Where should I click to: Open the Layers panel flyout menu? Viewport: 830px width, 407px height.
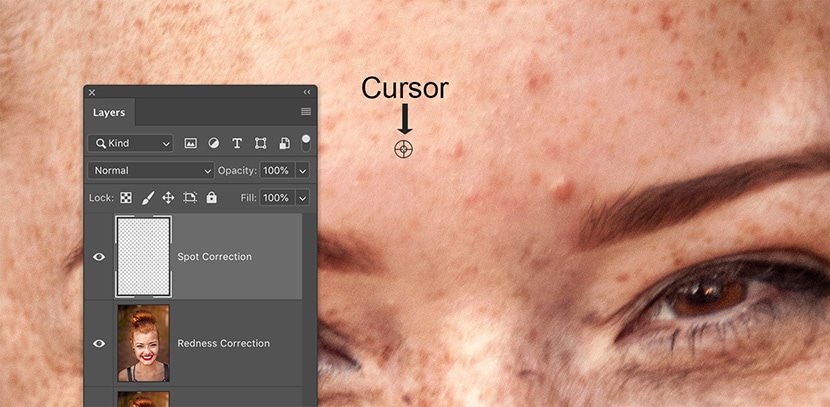306,112
